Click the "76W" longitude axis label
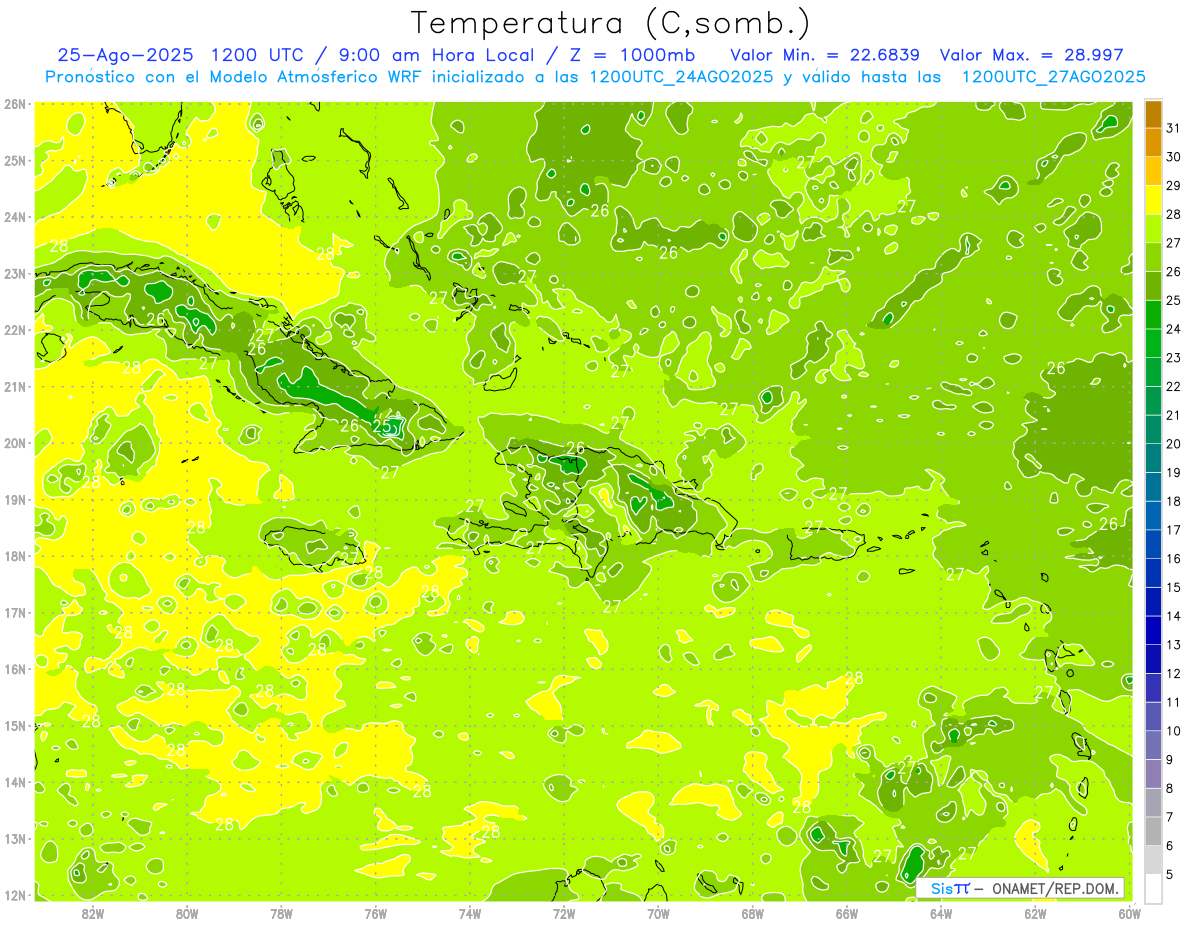The image size is (1200, 927). point(376,913)
